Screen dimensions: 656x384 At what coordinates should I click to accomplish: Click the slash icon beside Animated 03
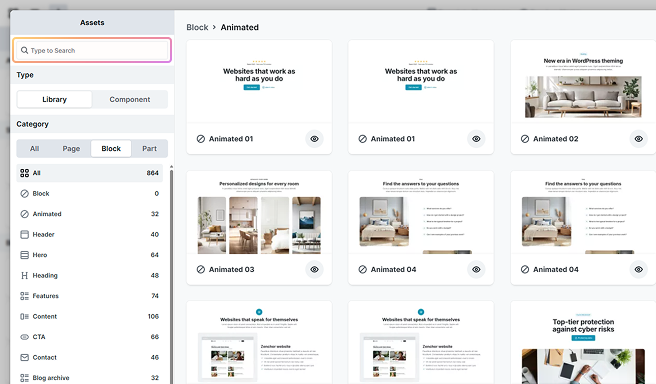[201, 269]
